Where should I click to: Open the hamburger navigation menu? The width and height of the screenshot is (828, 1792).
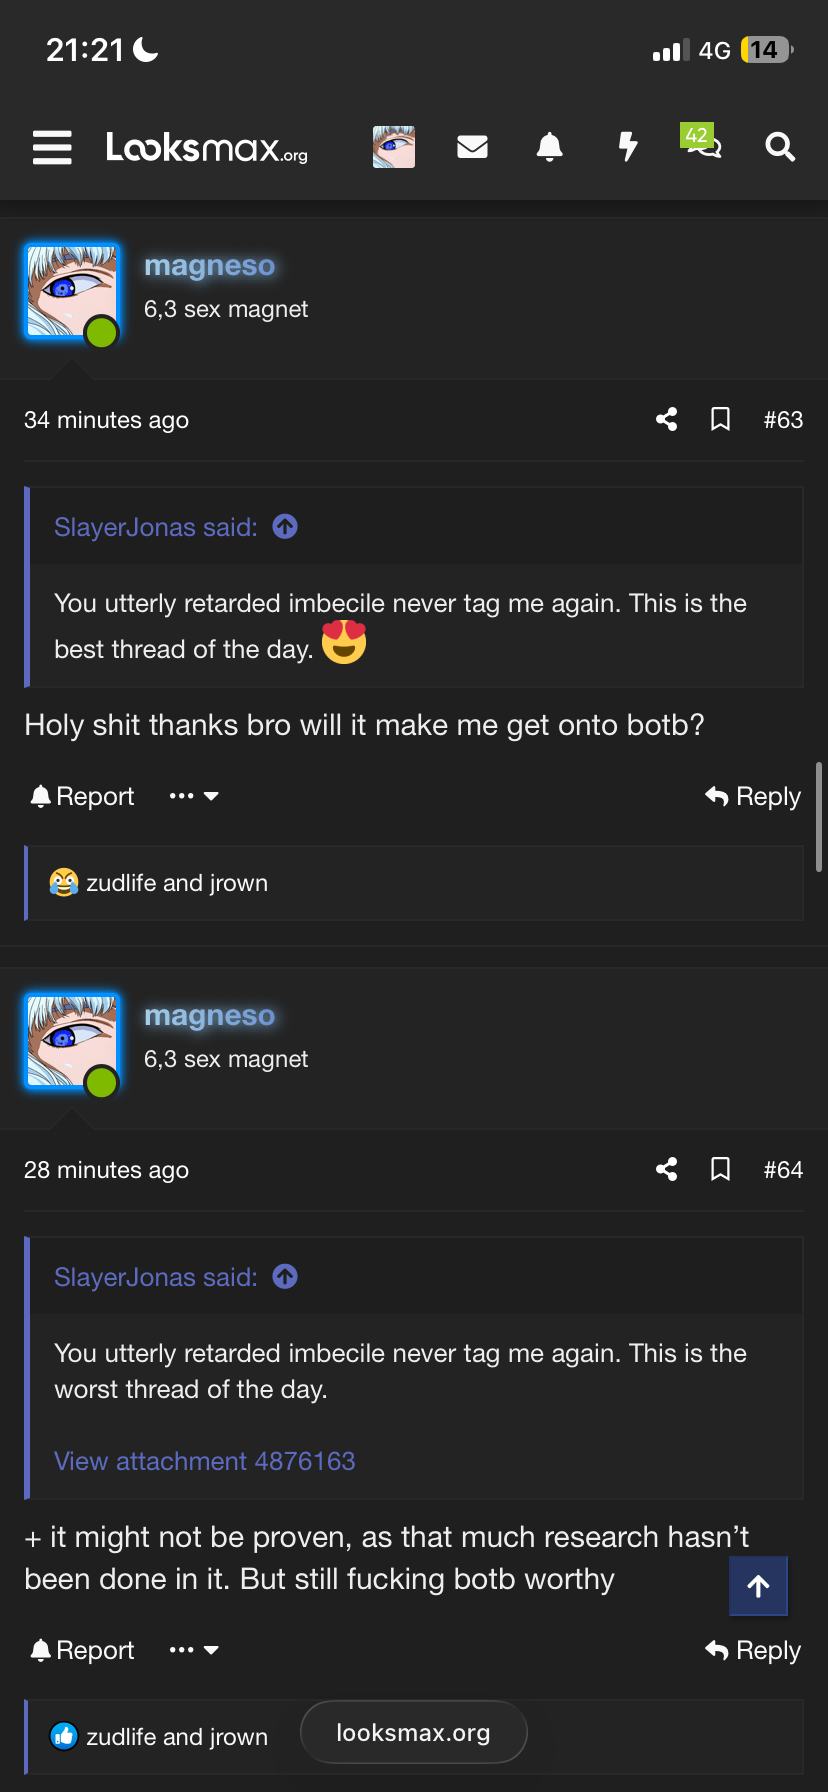(x=52, y=147)
